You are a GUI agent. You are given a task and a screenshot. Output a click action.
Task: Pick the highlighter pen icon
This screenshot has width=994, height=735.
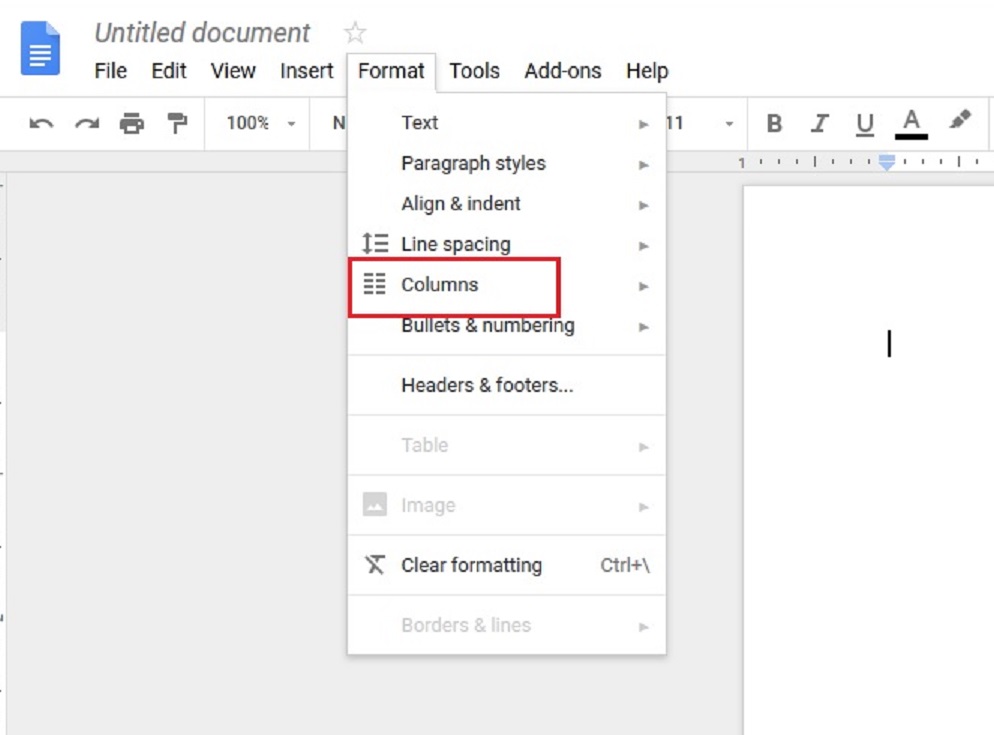960,122
